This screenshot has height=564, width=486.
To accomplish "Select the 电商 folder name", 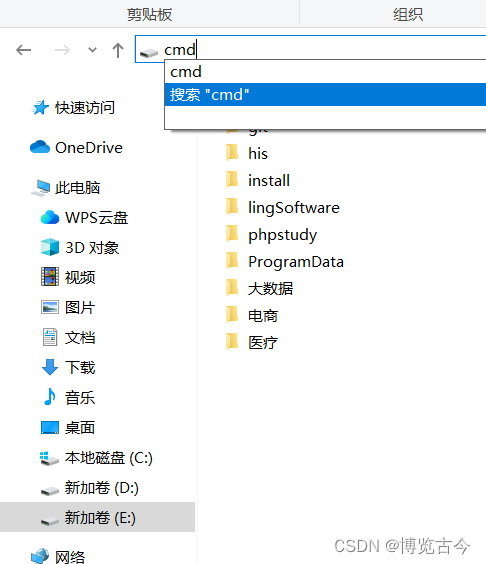I will click(x=263, y=316).
